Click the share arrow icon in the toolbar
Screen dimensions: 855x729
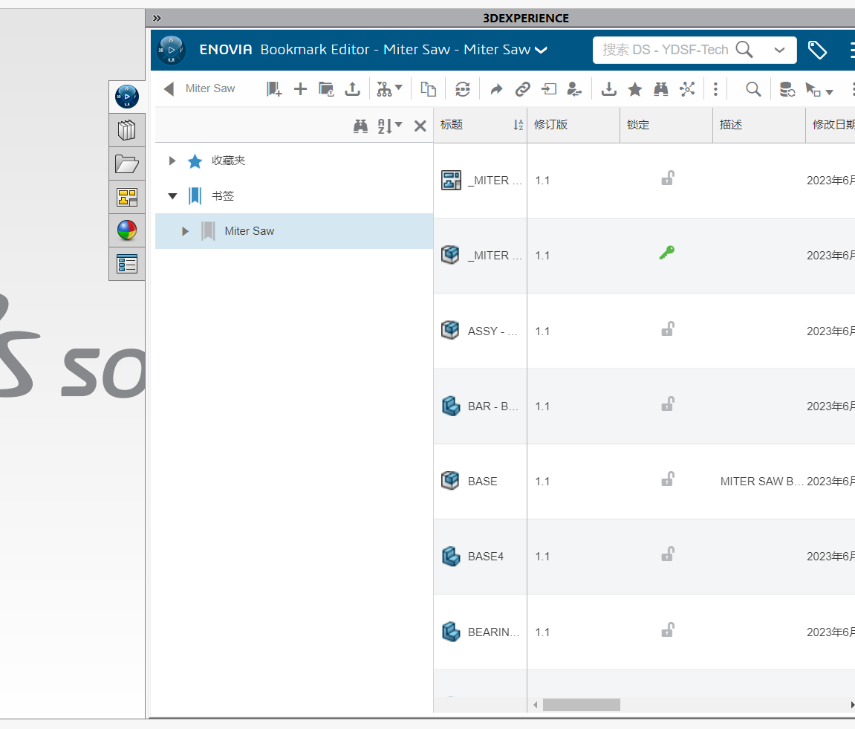click(496, 89)
